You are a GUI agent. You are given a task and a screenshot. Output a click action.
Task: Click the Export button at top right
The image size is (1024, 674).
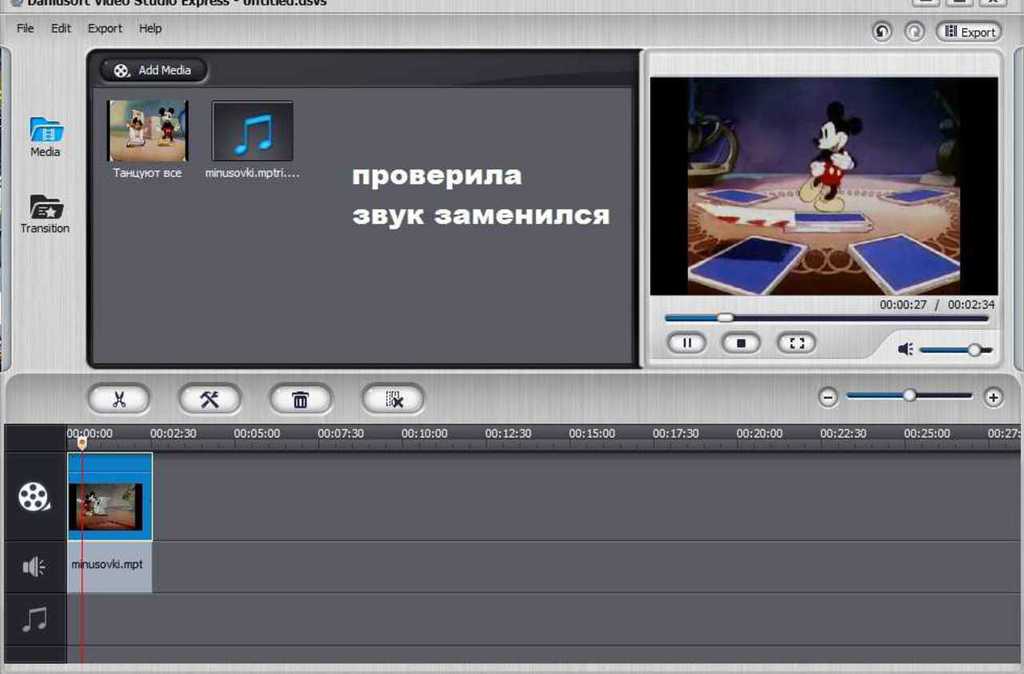pos(969,31)
